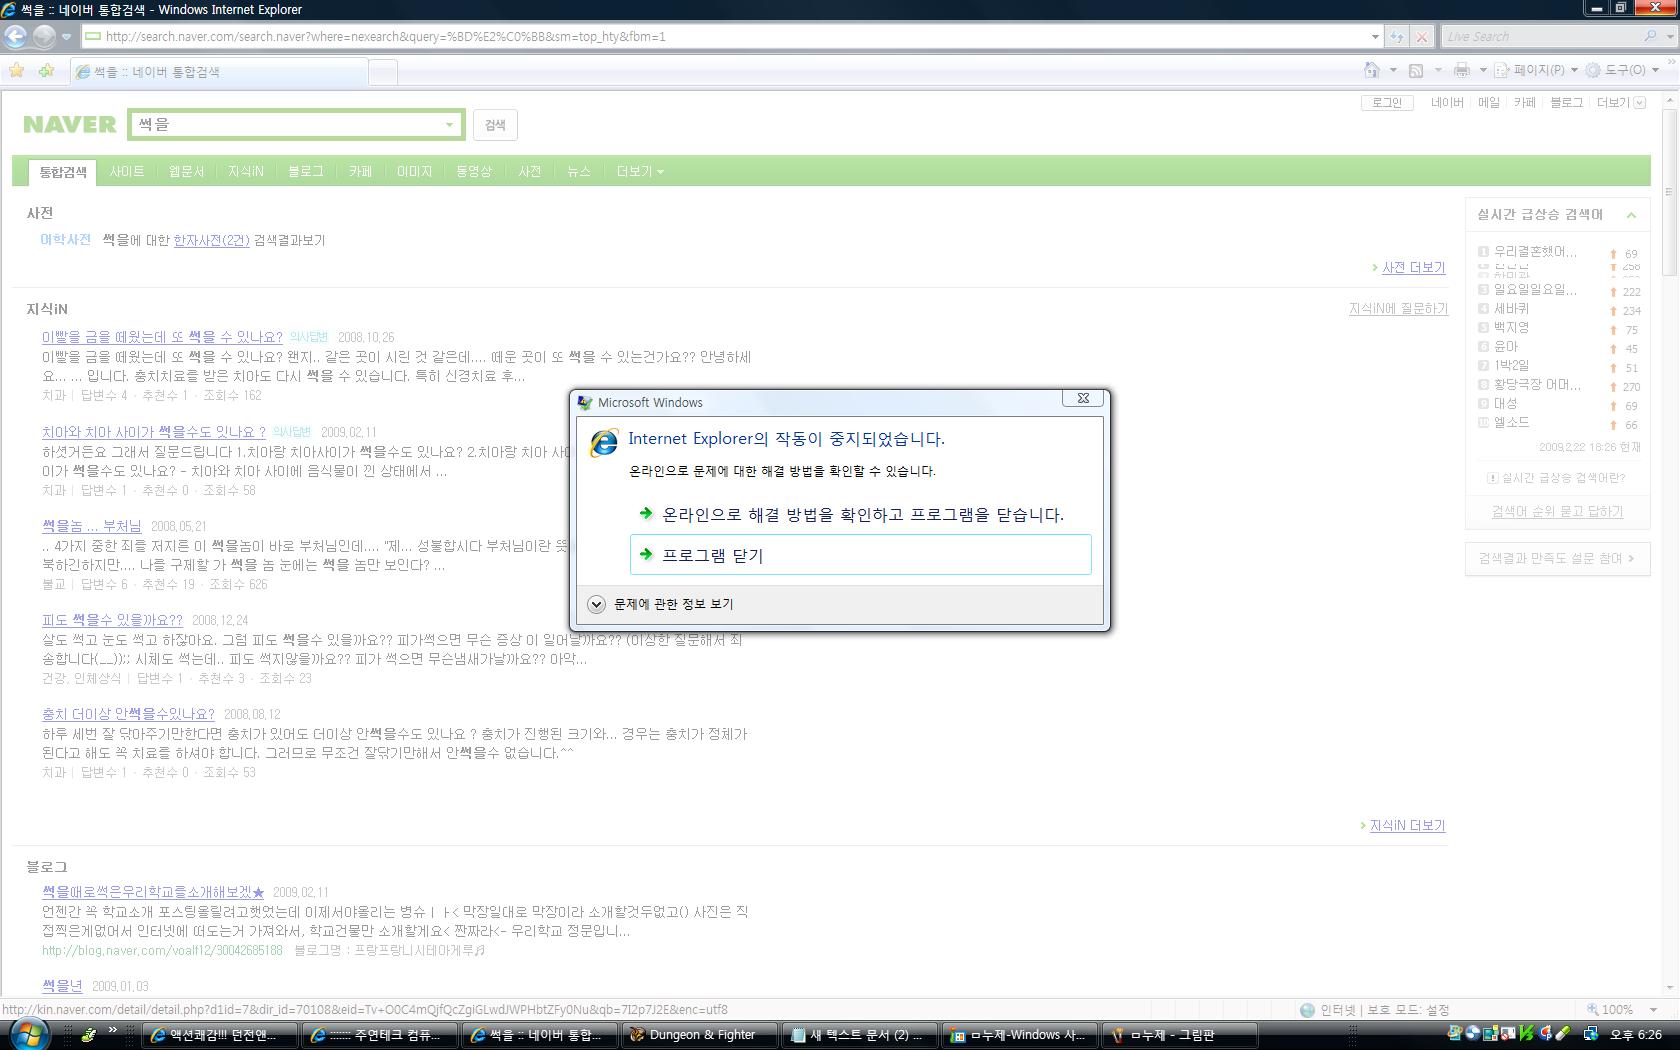Click the 지식iN 더보기 link
Viewport: 1680px width, 1050px height.
click(1407, 825)
